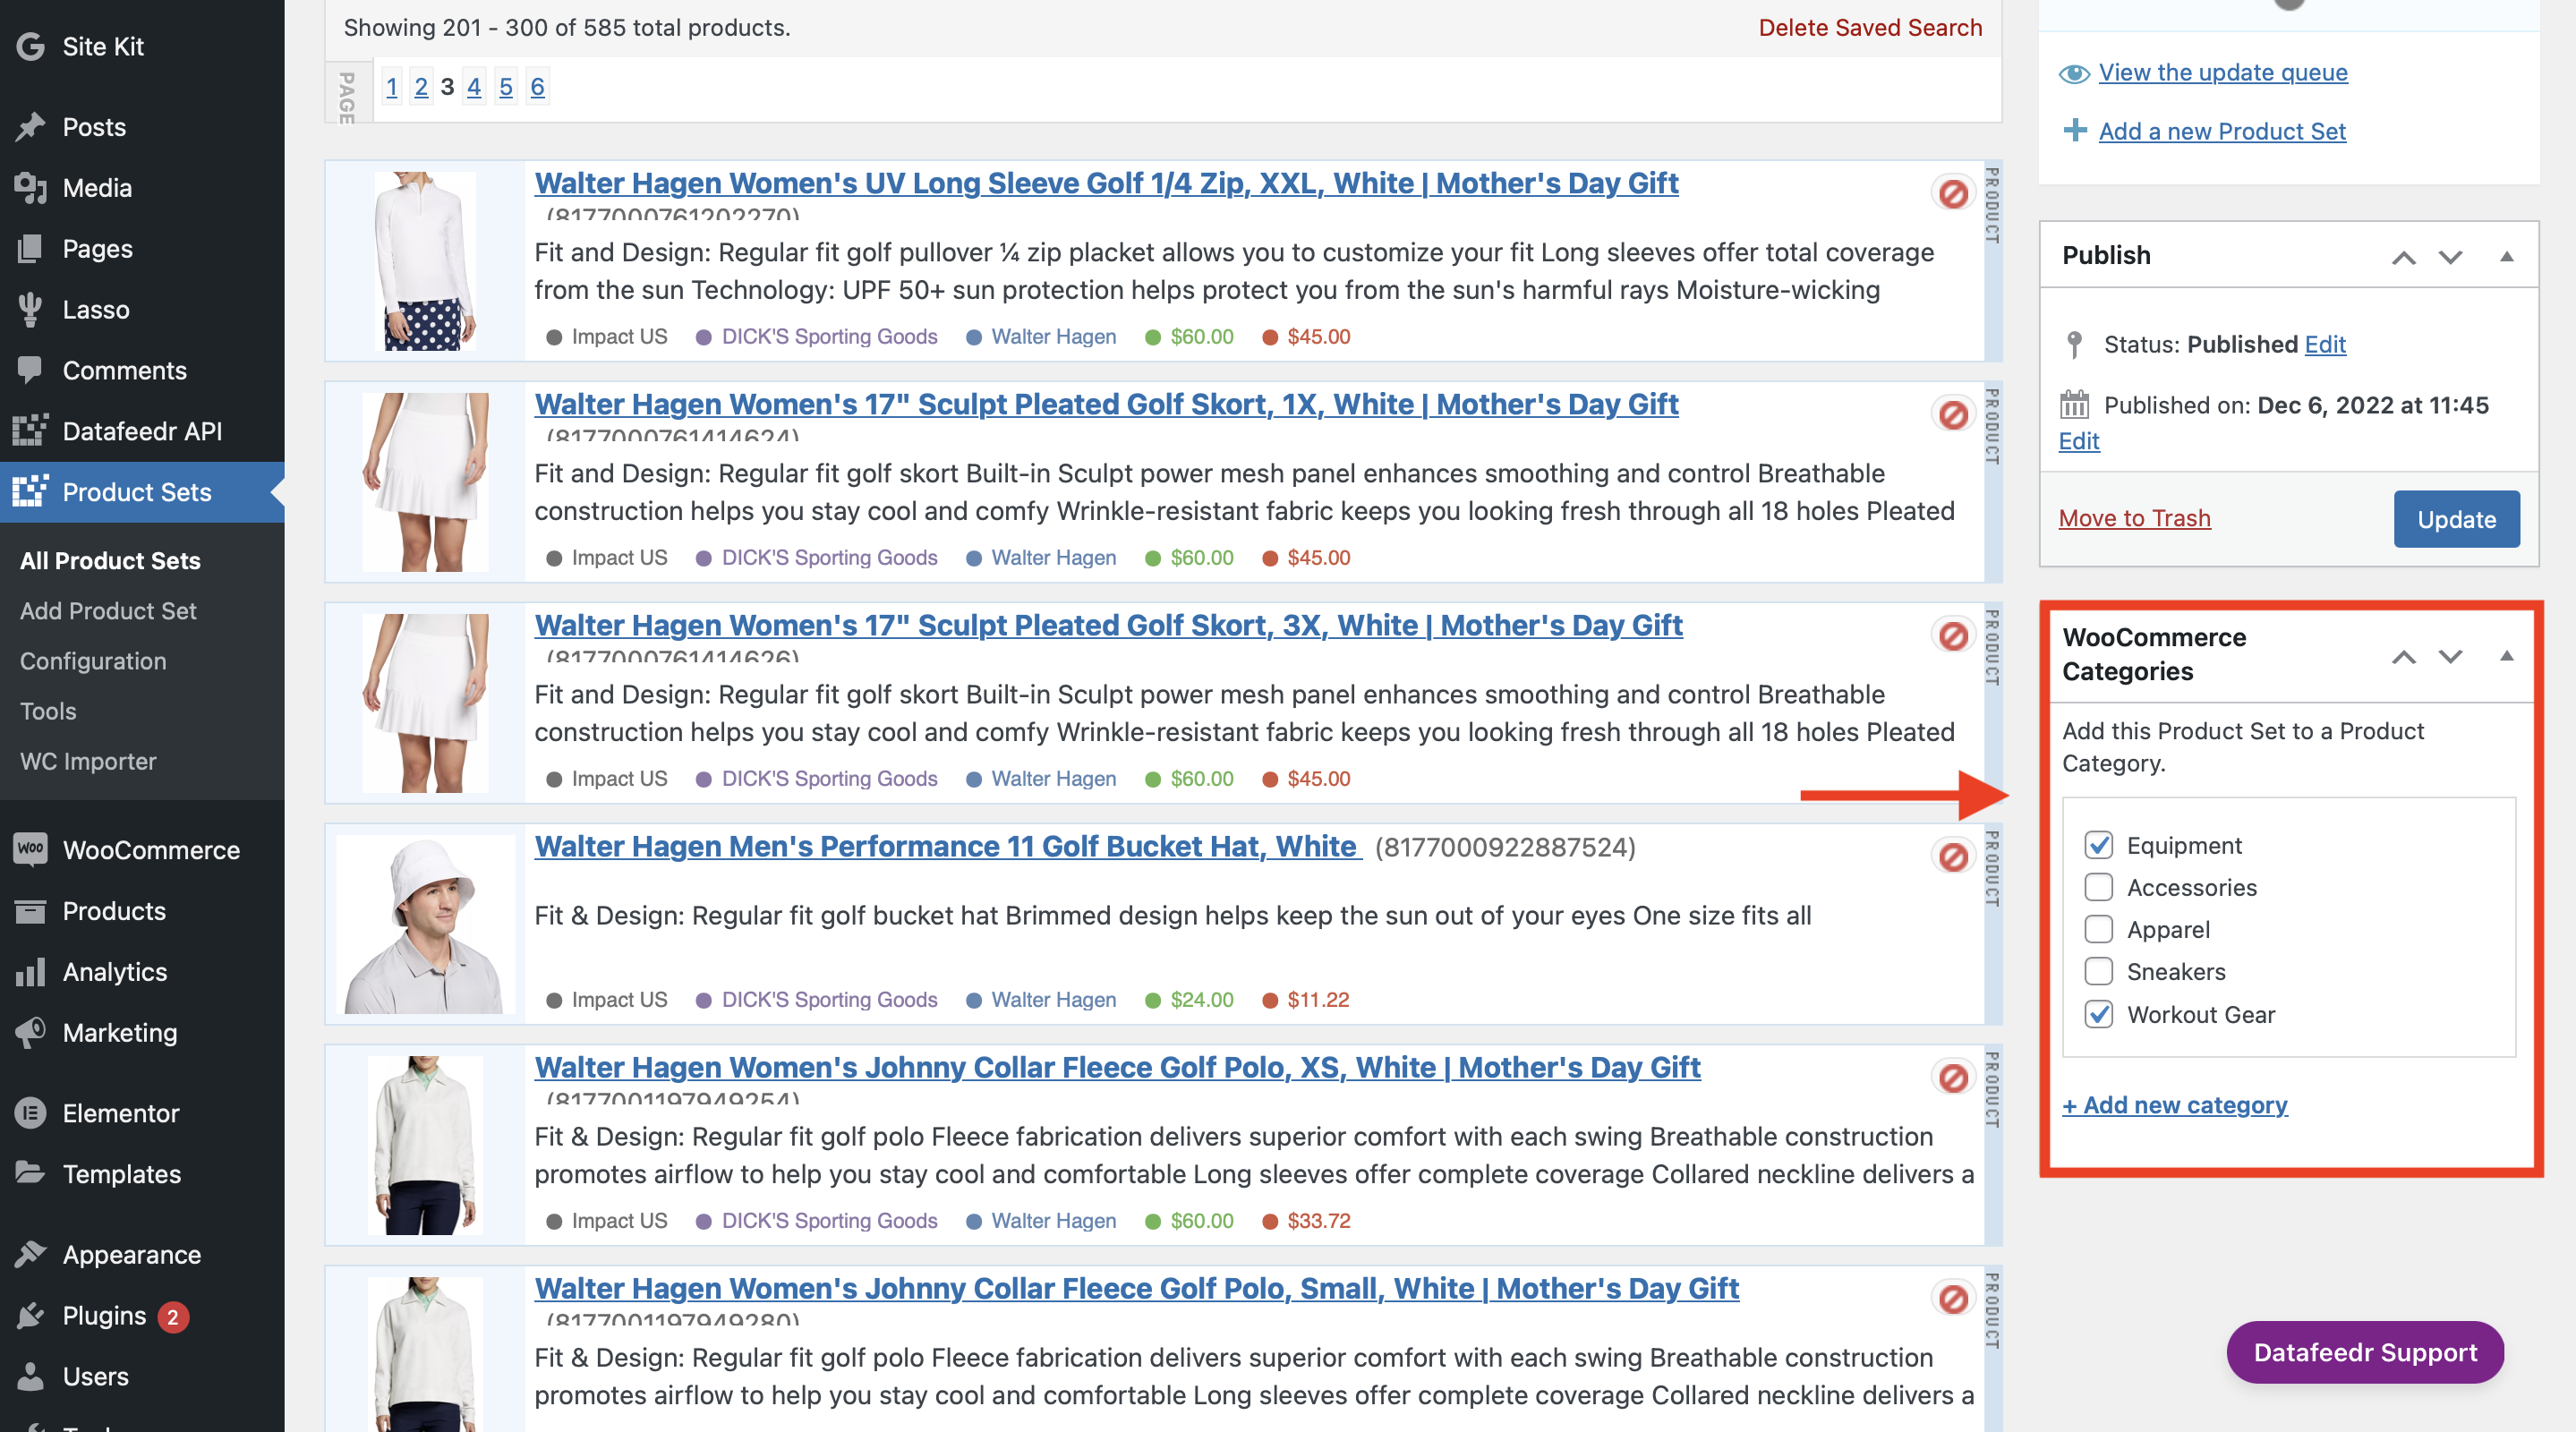Uncheck the Equipment category
Screen dimensions: 2576x1432
click(2098, 845)
